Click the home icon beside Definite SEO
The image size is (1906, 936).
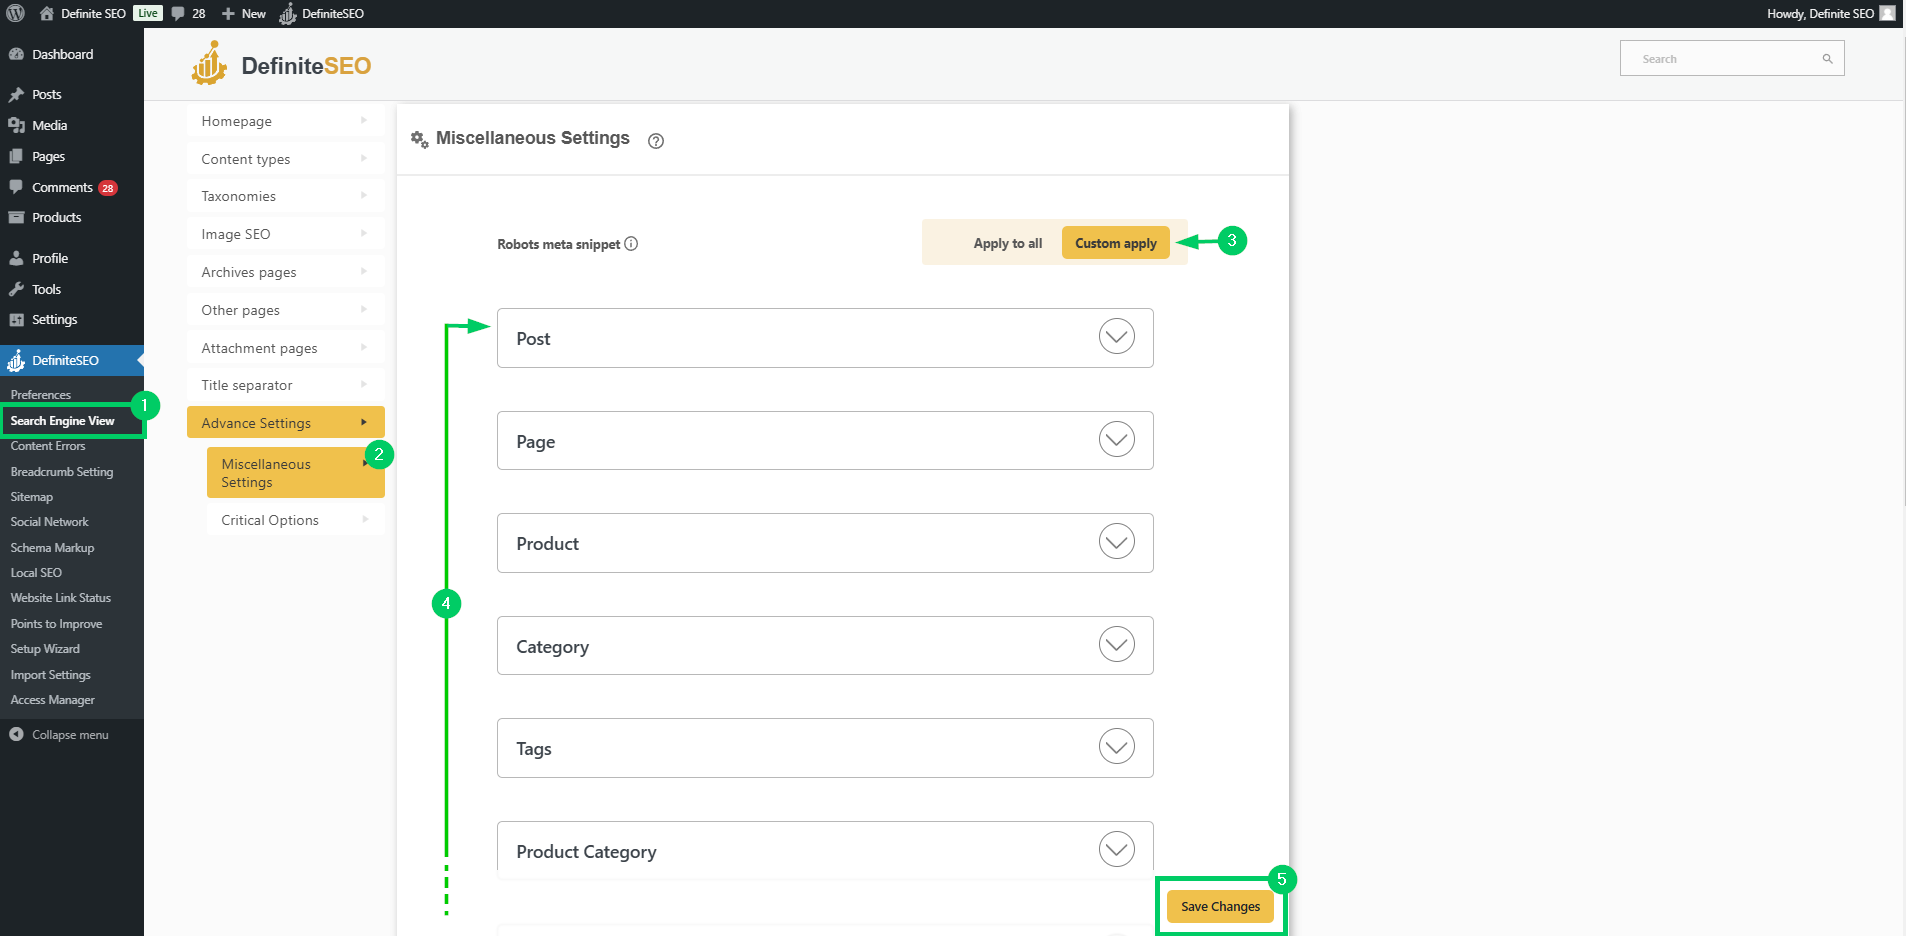[x=46, y=13]
